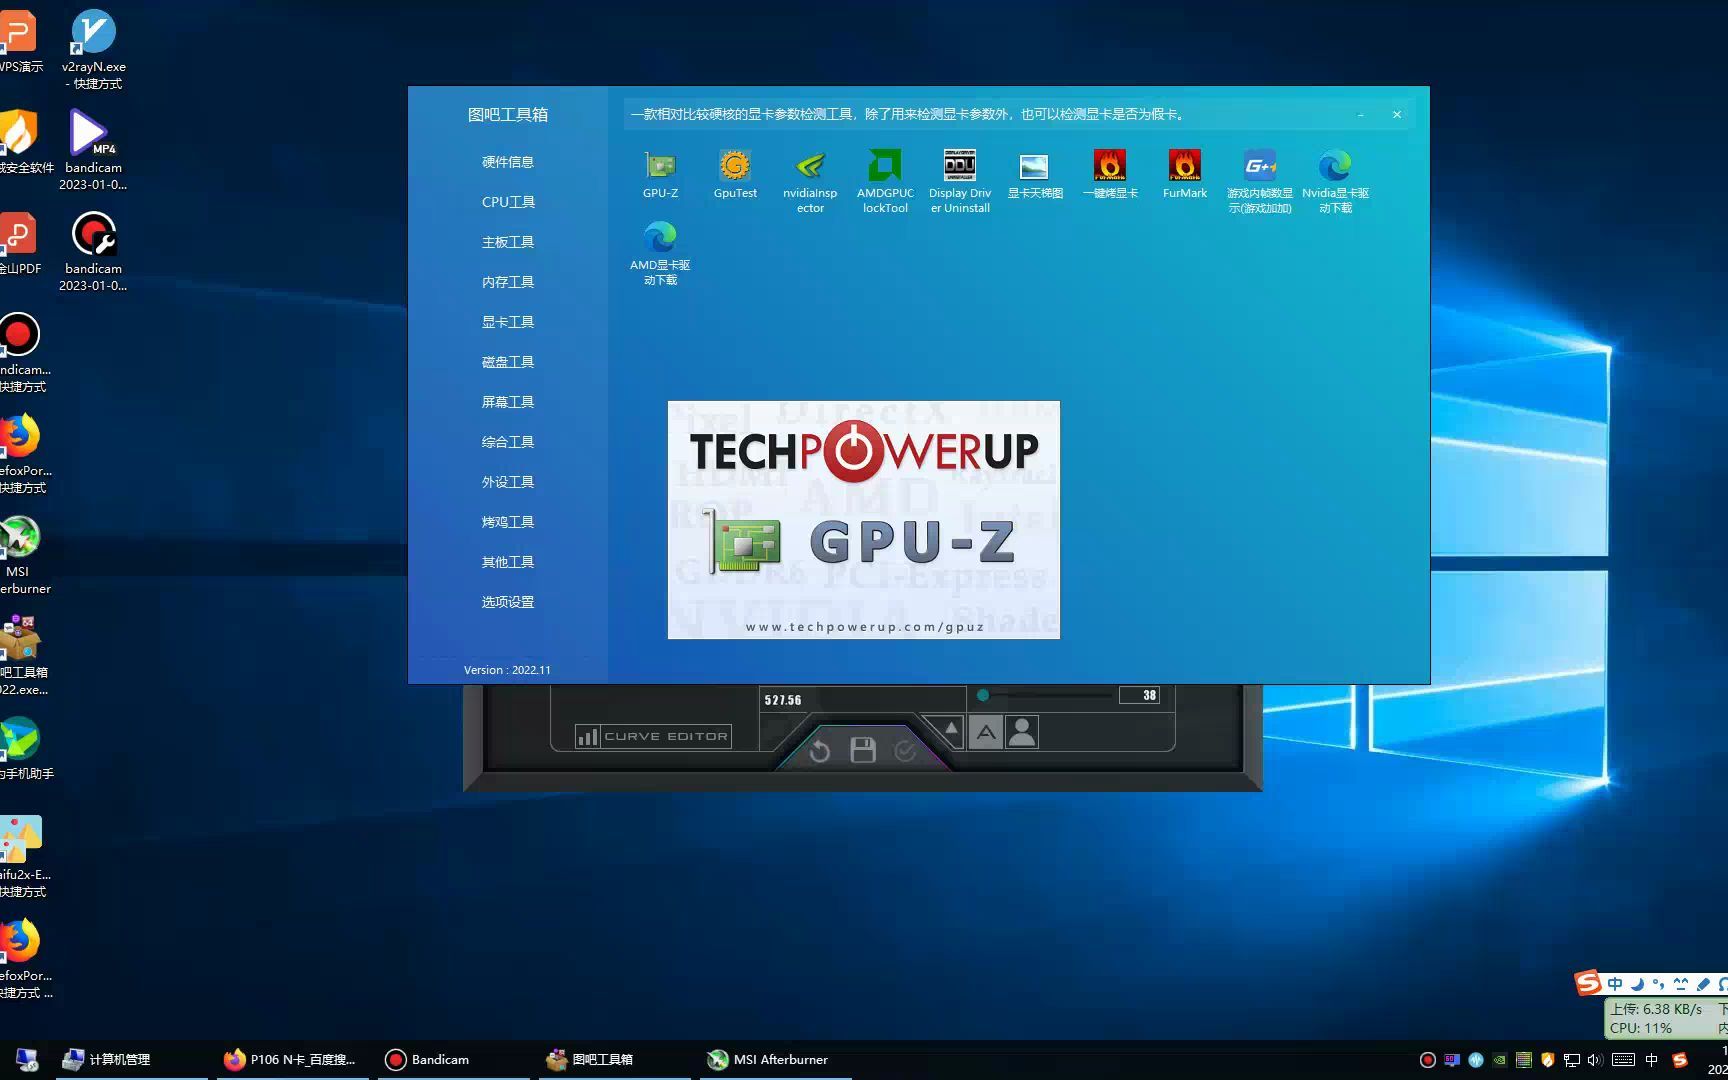Open 图吧工具箱 desktop shortcut
This screenshot has height=1080, width=1728.
(22, 656)
